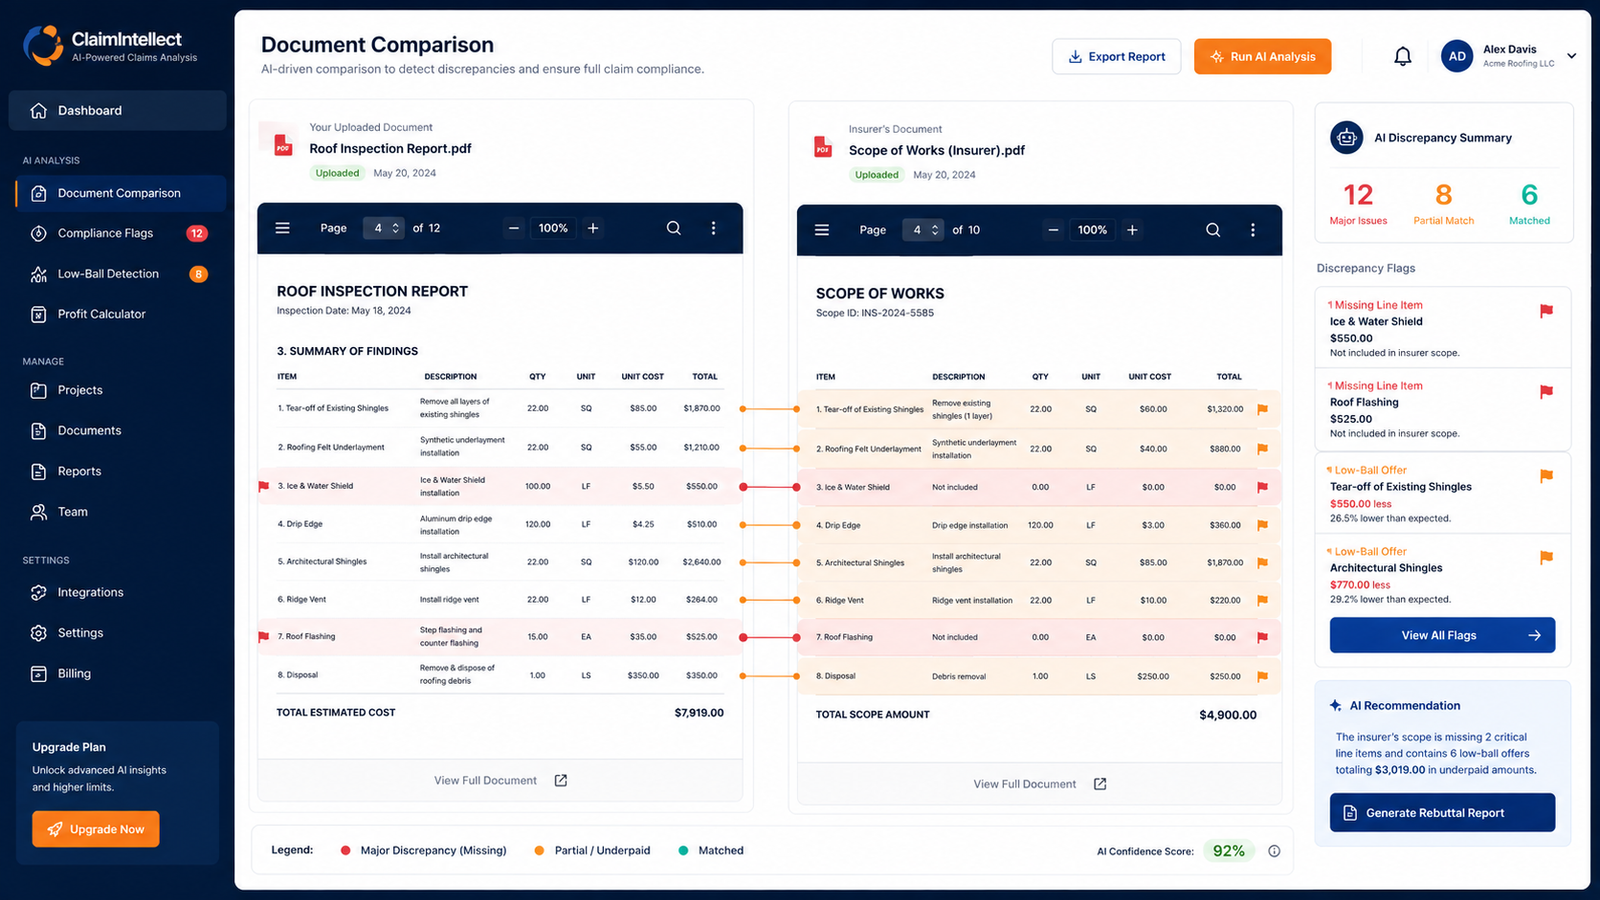Click Generate Rebuttal Report
1600x900 pixels.
(1442, 813)
